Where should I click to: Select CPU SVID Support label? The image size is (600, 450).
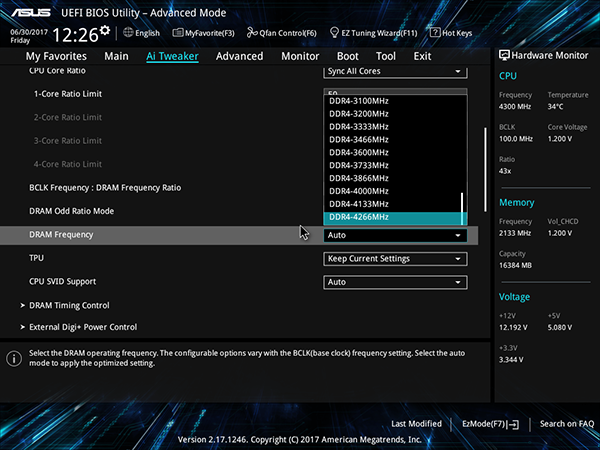tap(62, 282)
